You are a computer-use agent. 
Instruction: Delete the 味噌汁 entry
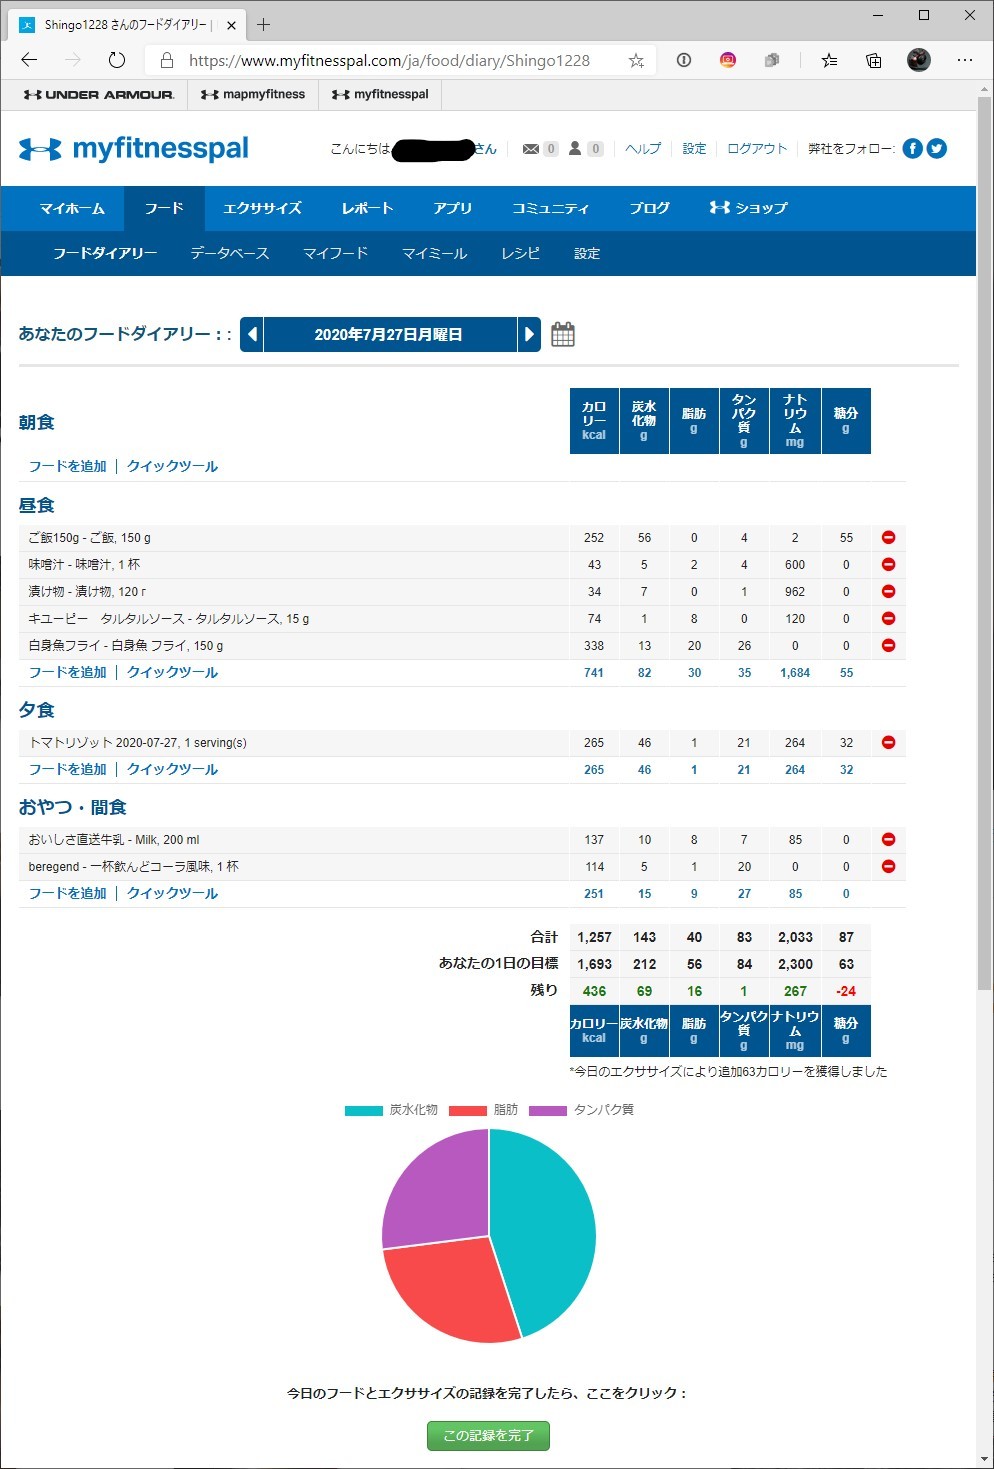[888, 565]
